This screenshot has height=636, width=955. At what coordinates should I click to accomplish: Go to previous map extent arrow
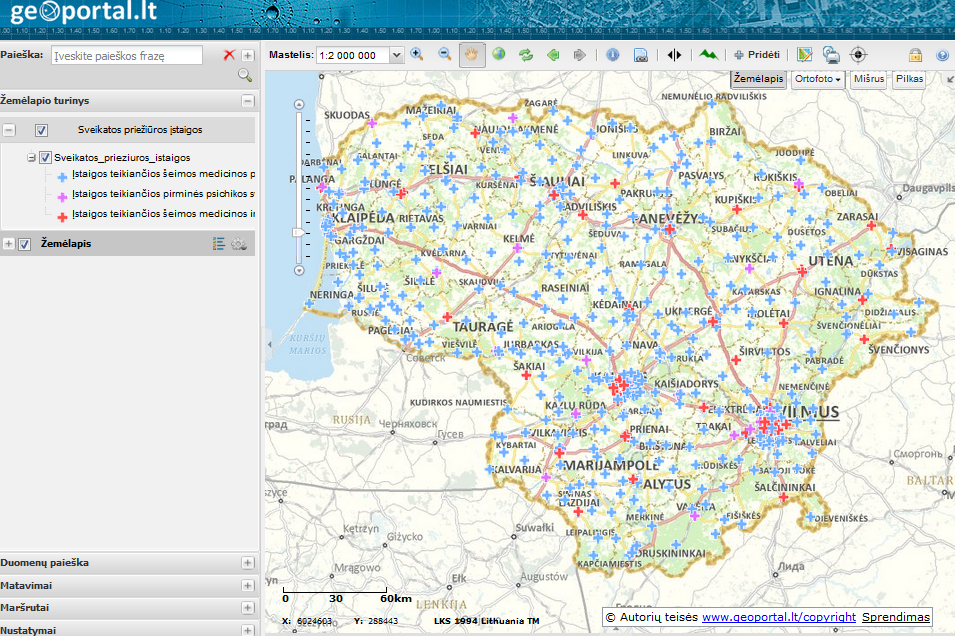[552, 55]
